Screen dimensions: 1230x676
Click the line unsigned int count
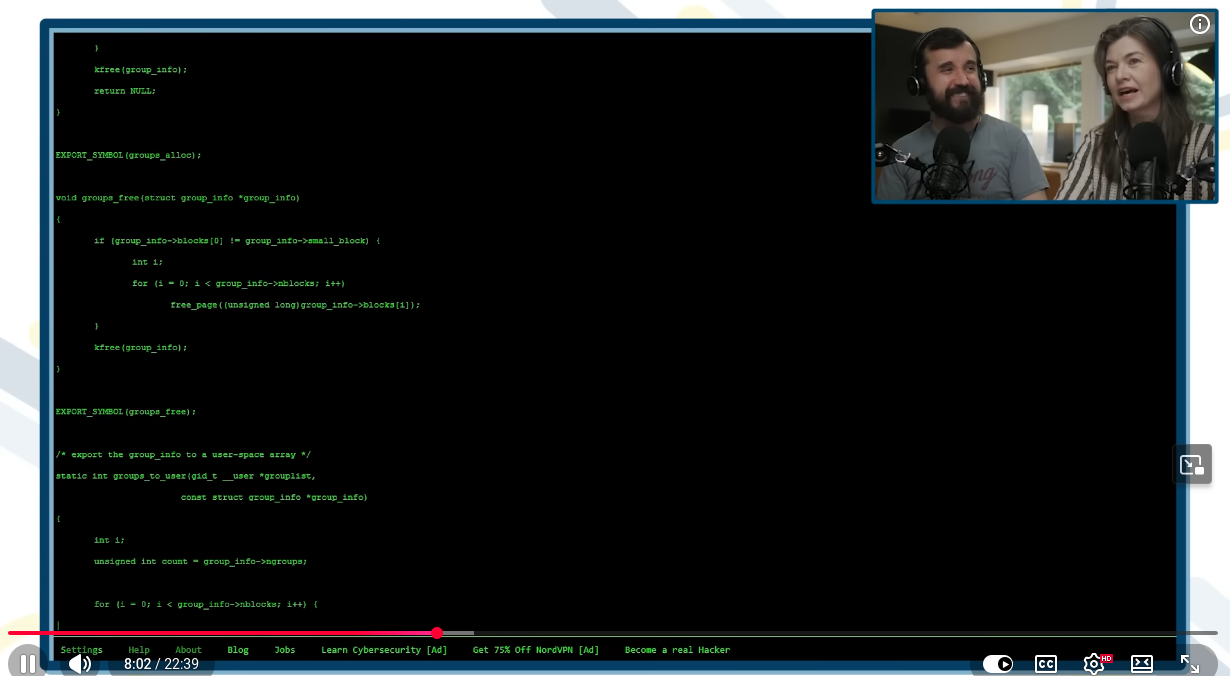point(200,561)
